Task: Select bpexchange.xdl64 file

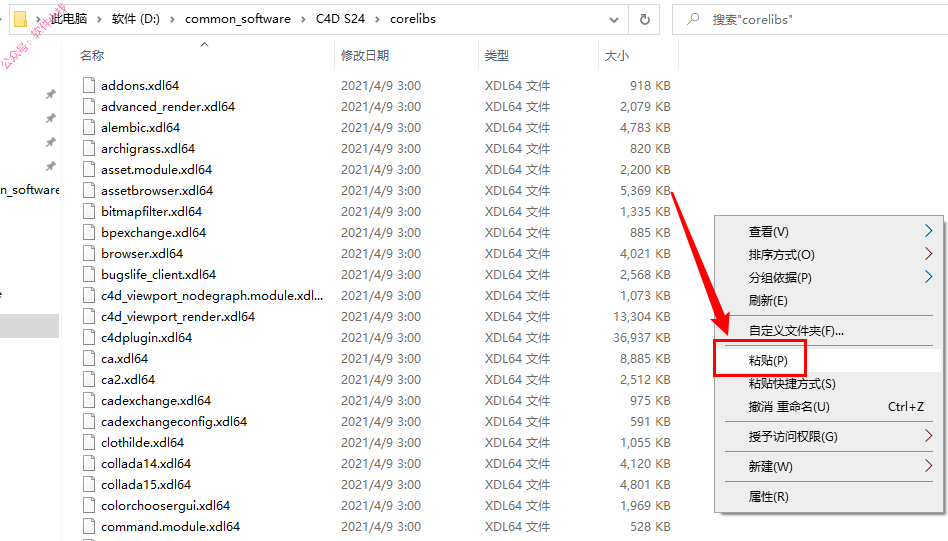Action: click(153, 233)
